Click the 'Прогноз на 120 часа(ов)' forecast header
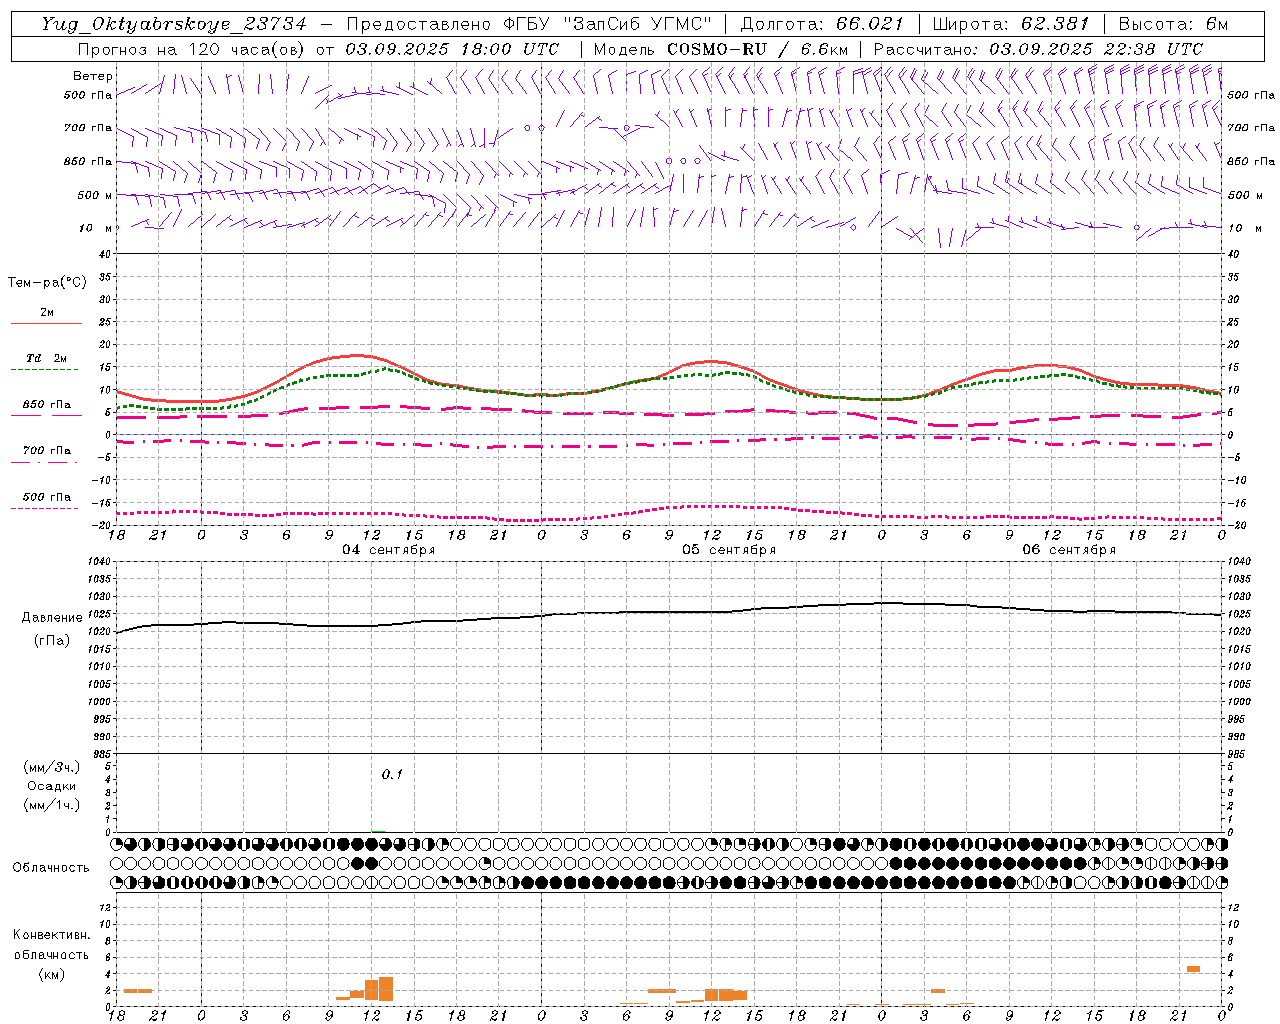The height and width of the screenshot is (1024, 1280). pyautogui.click(x=192, y=49)
